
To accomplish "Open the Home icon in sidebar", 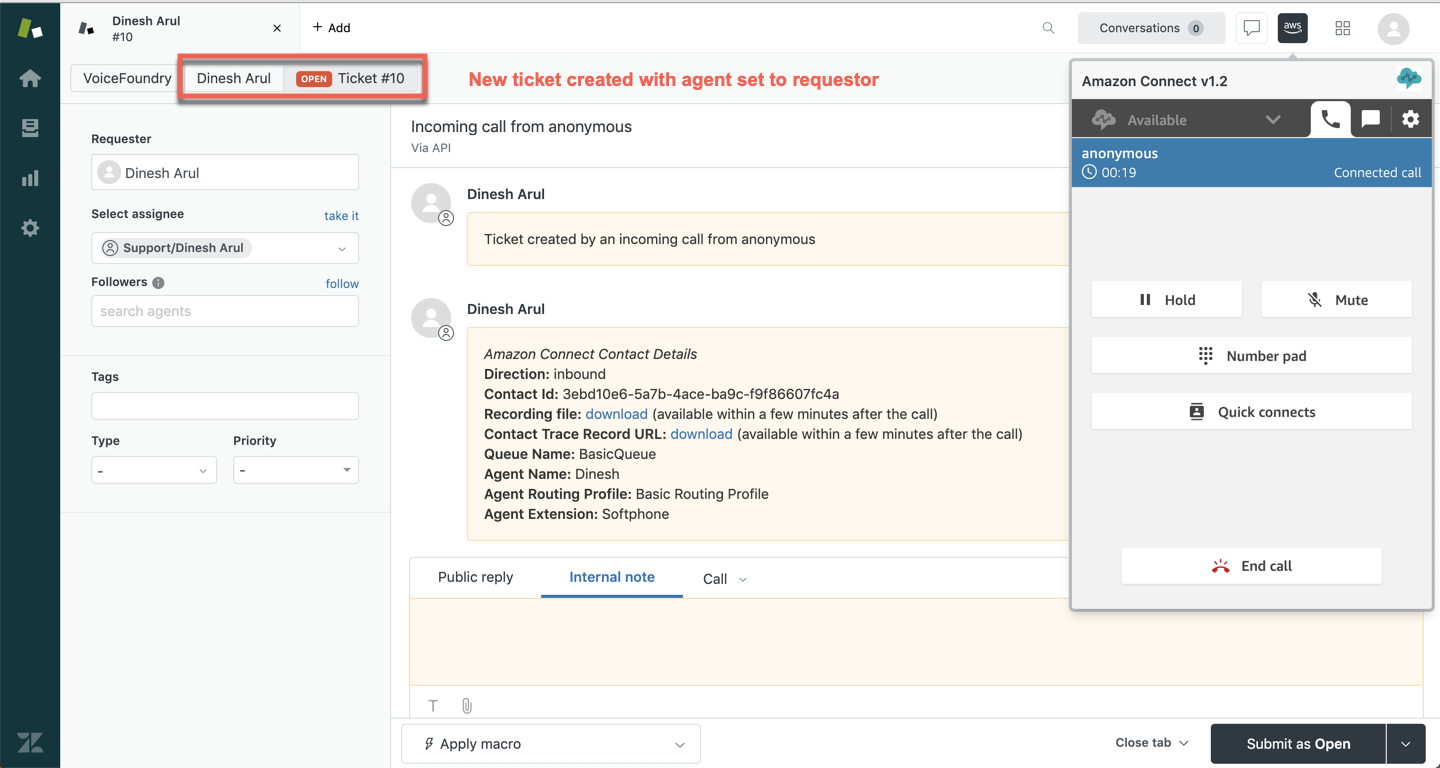I will [30, 78].
